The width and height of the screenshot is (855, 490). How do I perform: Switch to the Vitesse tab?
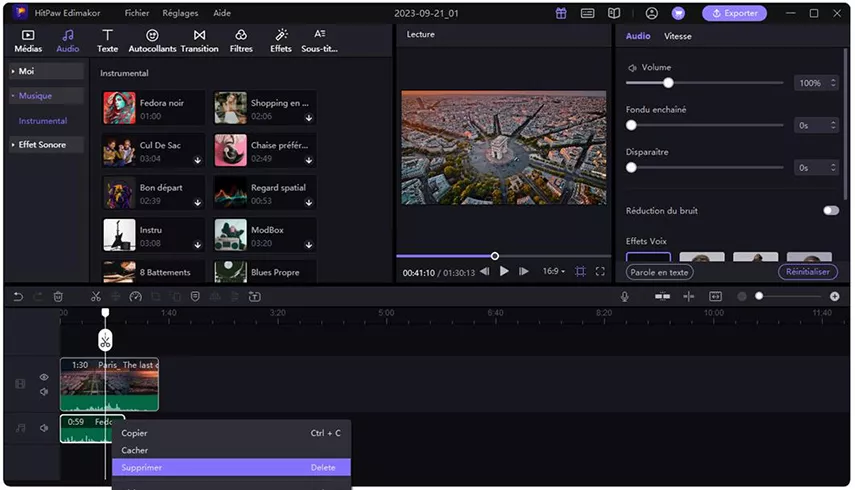(x=678, y=36)
